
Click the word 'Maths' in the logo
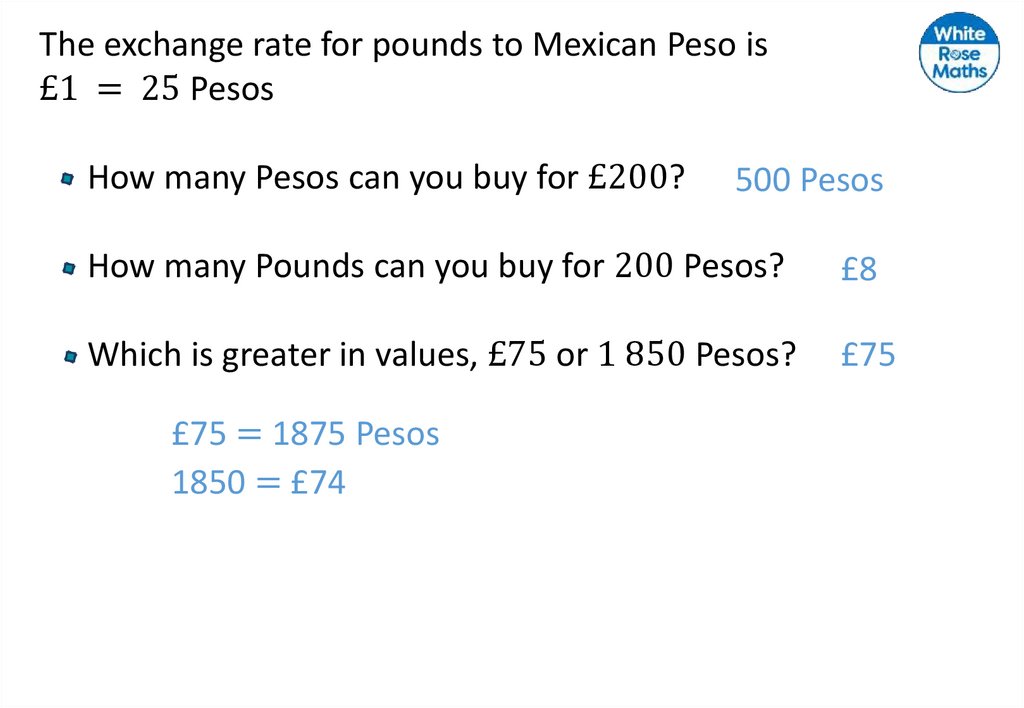point(959,71)
